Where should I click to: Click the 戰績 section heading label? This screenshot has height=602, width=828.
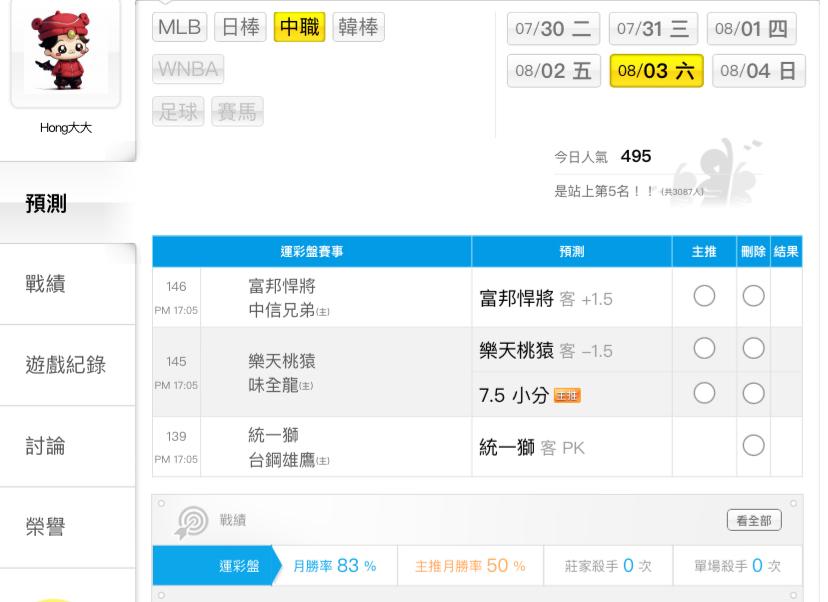pyautogui.click(x=233, y=520)
